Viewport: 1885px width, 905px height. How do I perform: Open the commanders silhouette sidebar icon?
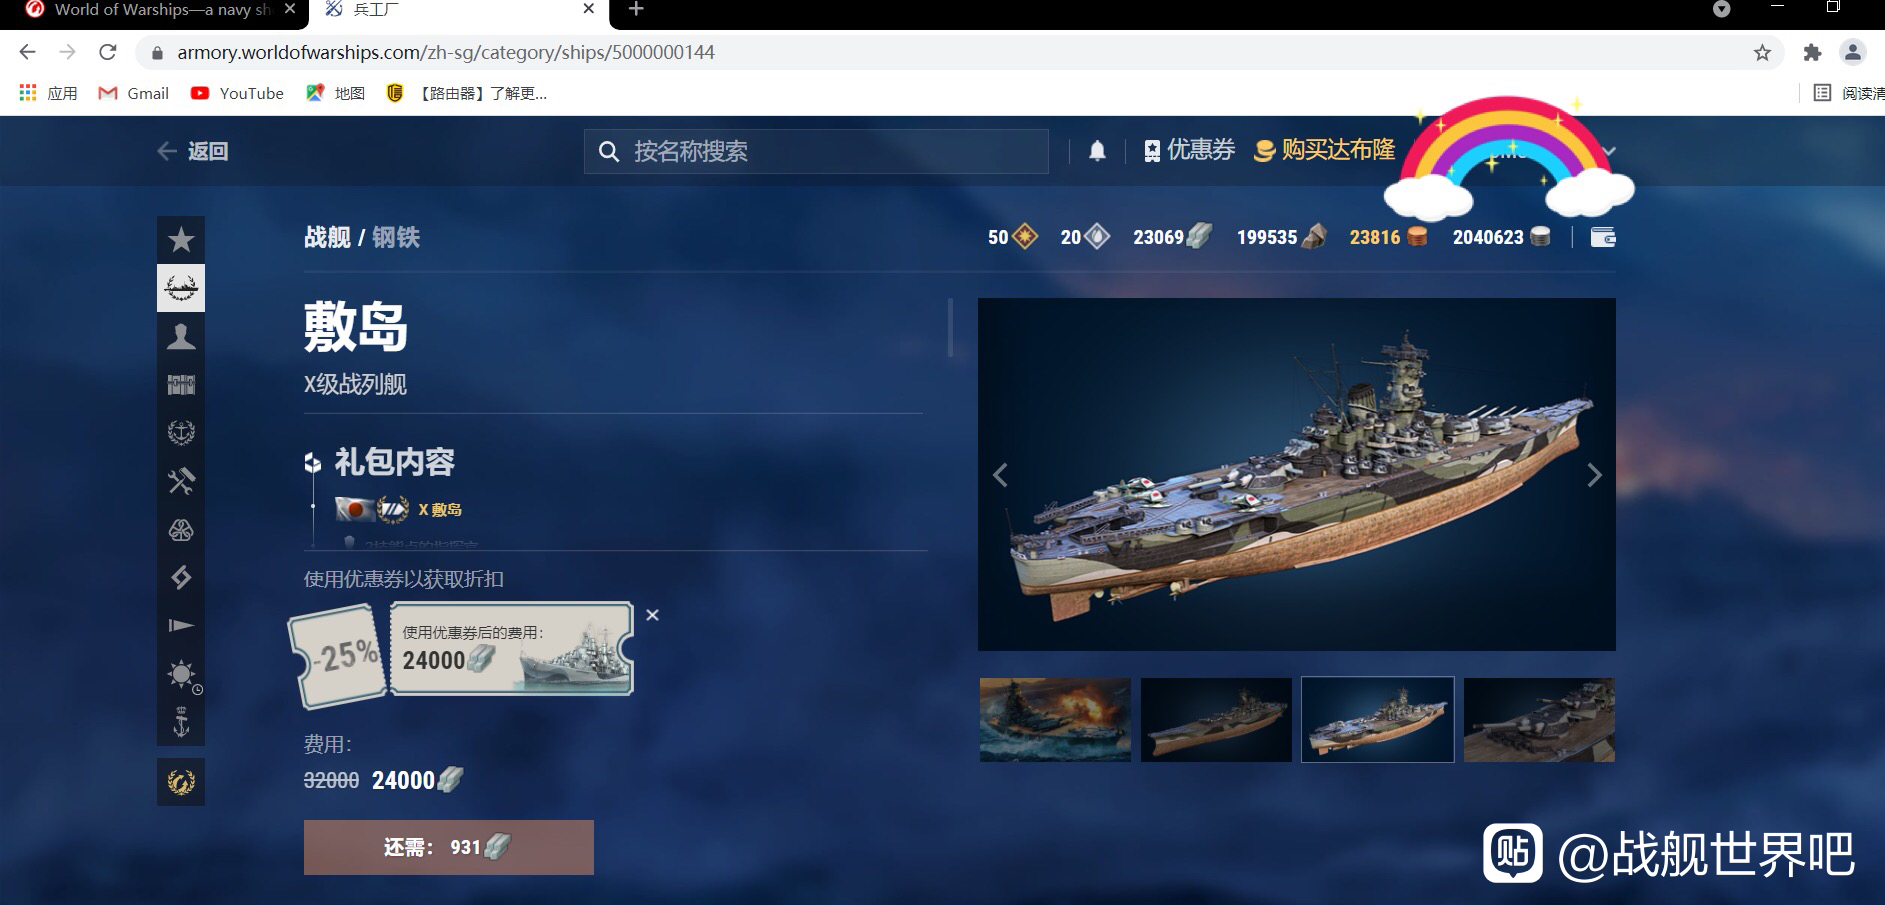point(181,336)
